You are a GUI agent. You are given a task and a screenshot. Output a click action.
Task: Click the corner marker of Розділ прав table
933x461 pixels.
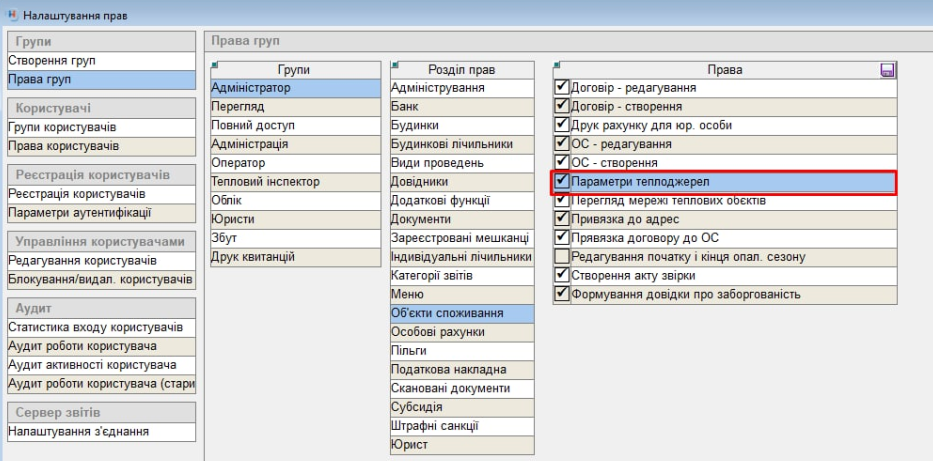coord(394,64)
